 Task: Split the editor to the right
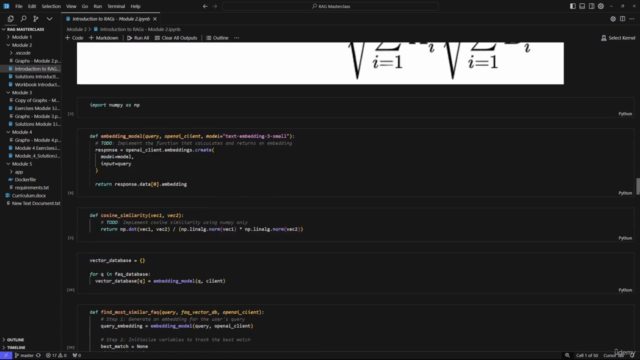point(622,19)
